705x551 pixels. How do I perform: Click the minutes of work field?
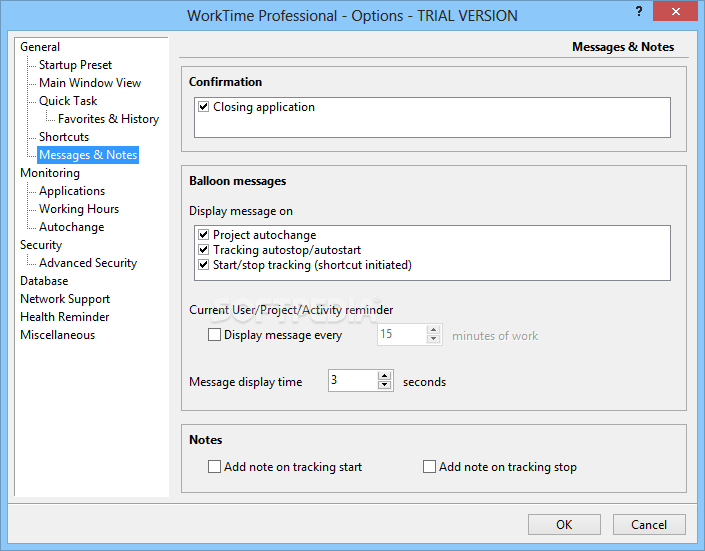click(x=402, y=335)
